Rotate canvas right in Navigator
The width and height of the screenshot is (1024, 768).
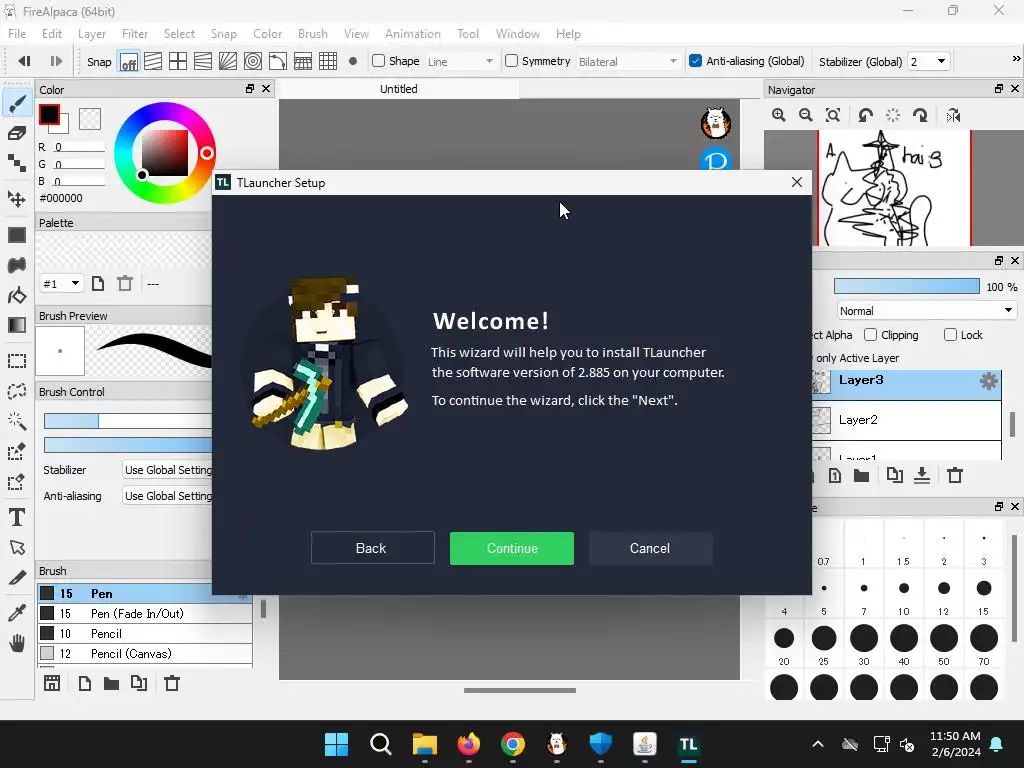pyautogui.click(x=921, y=116)
